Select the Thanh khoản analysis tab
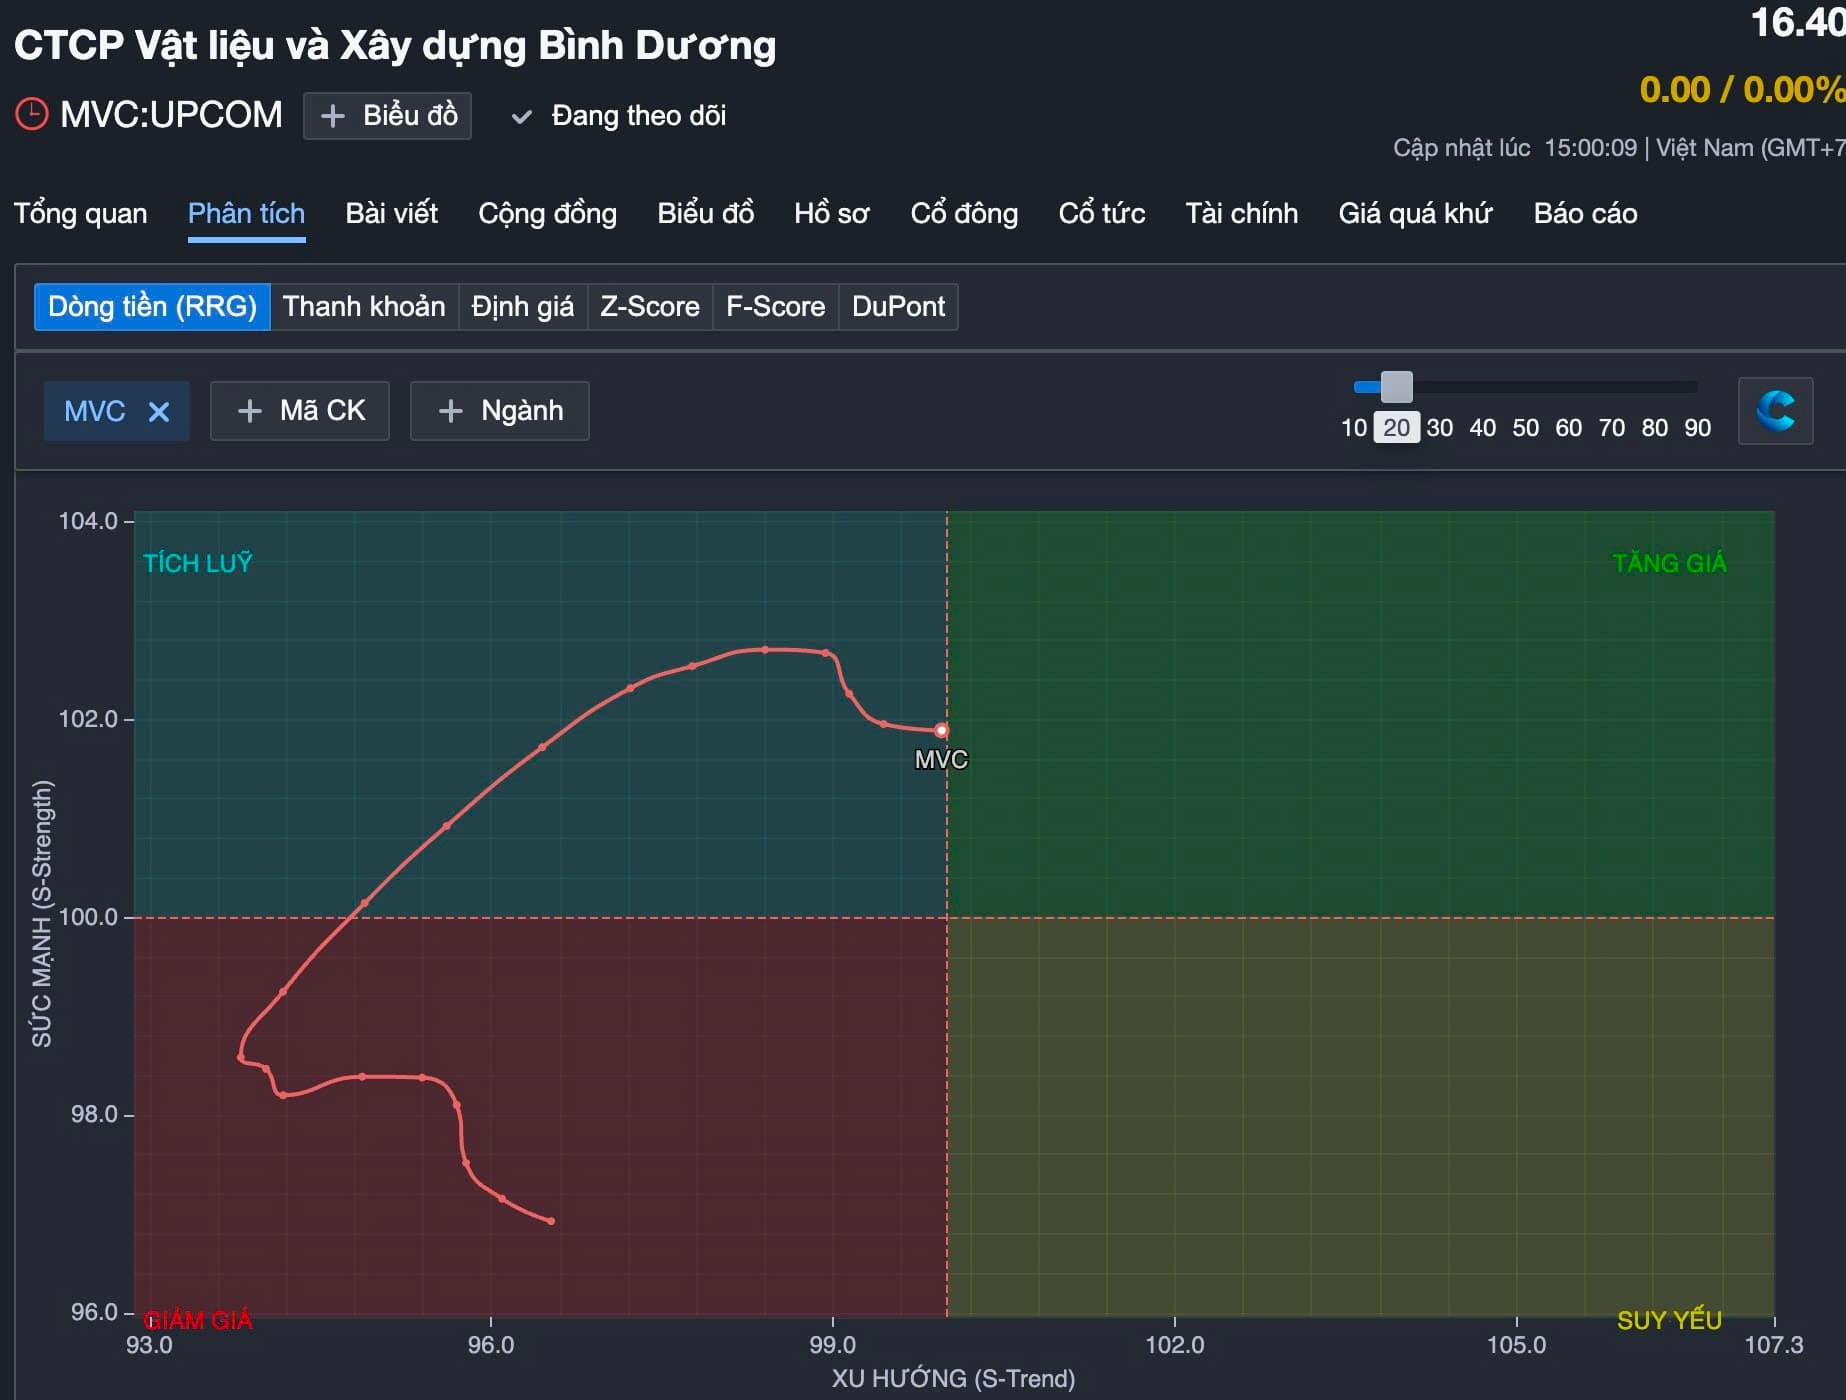 click(x=364, y=306)
